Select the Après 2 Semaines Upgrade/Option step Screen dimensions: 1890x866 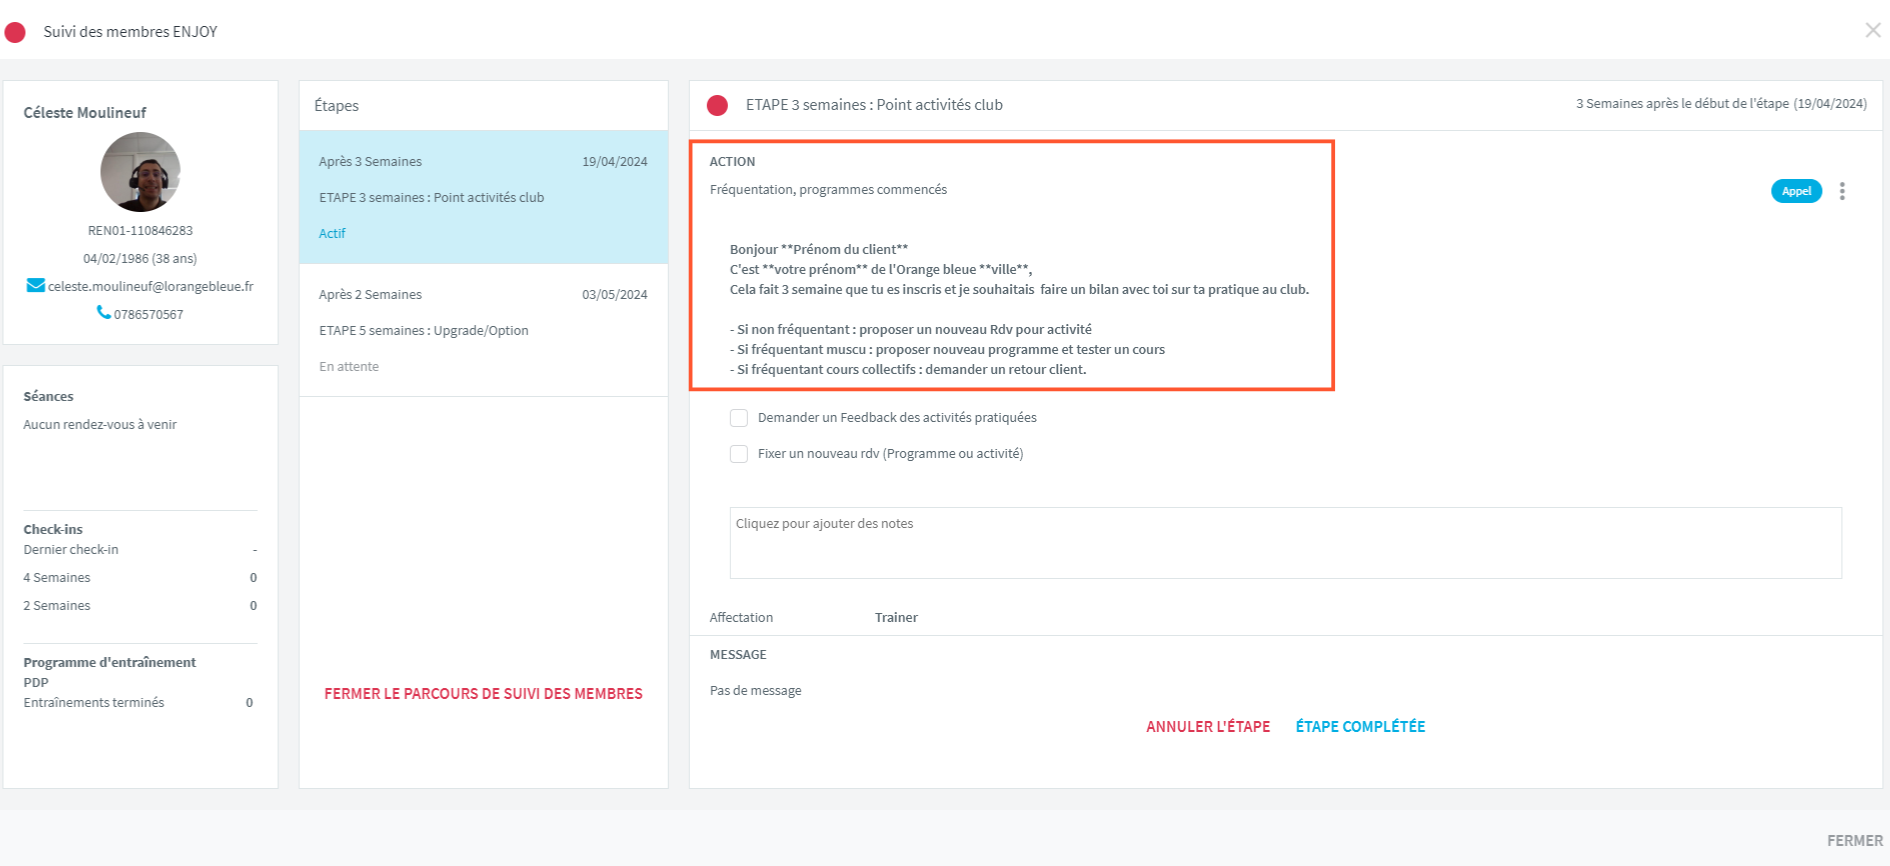point(483,330)
